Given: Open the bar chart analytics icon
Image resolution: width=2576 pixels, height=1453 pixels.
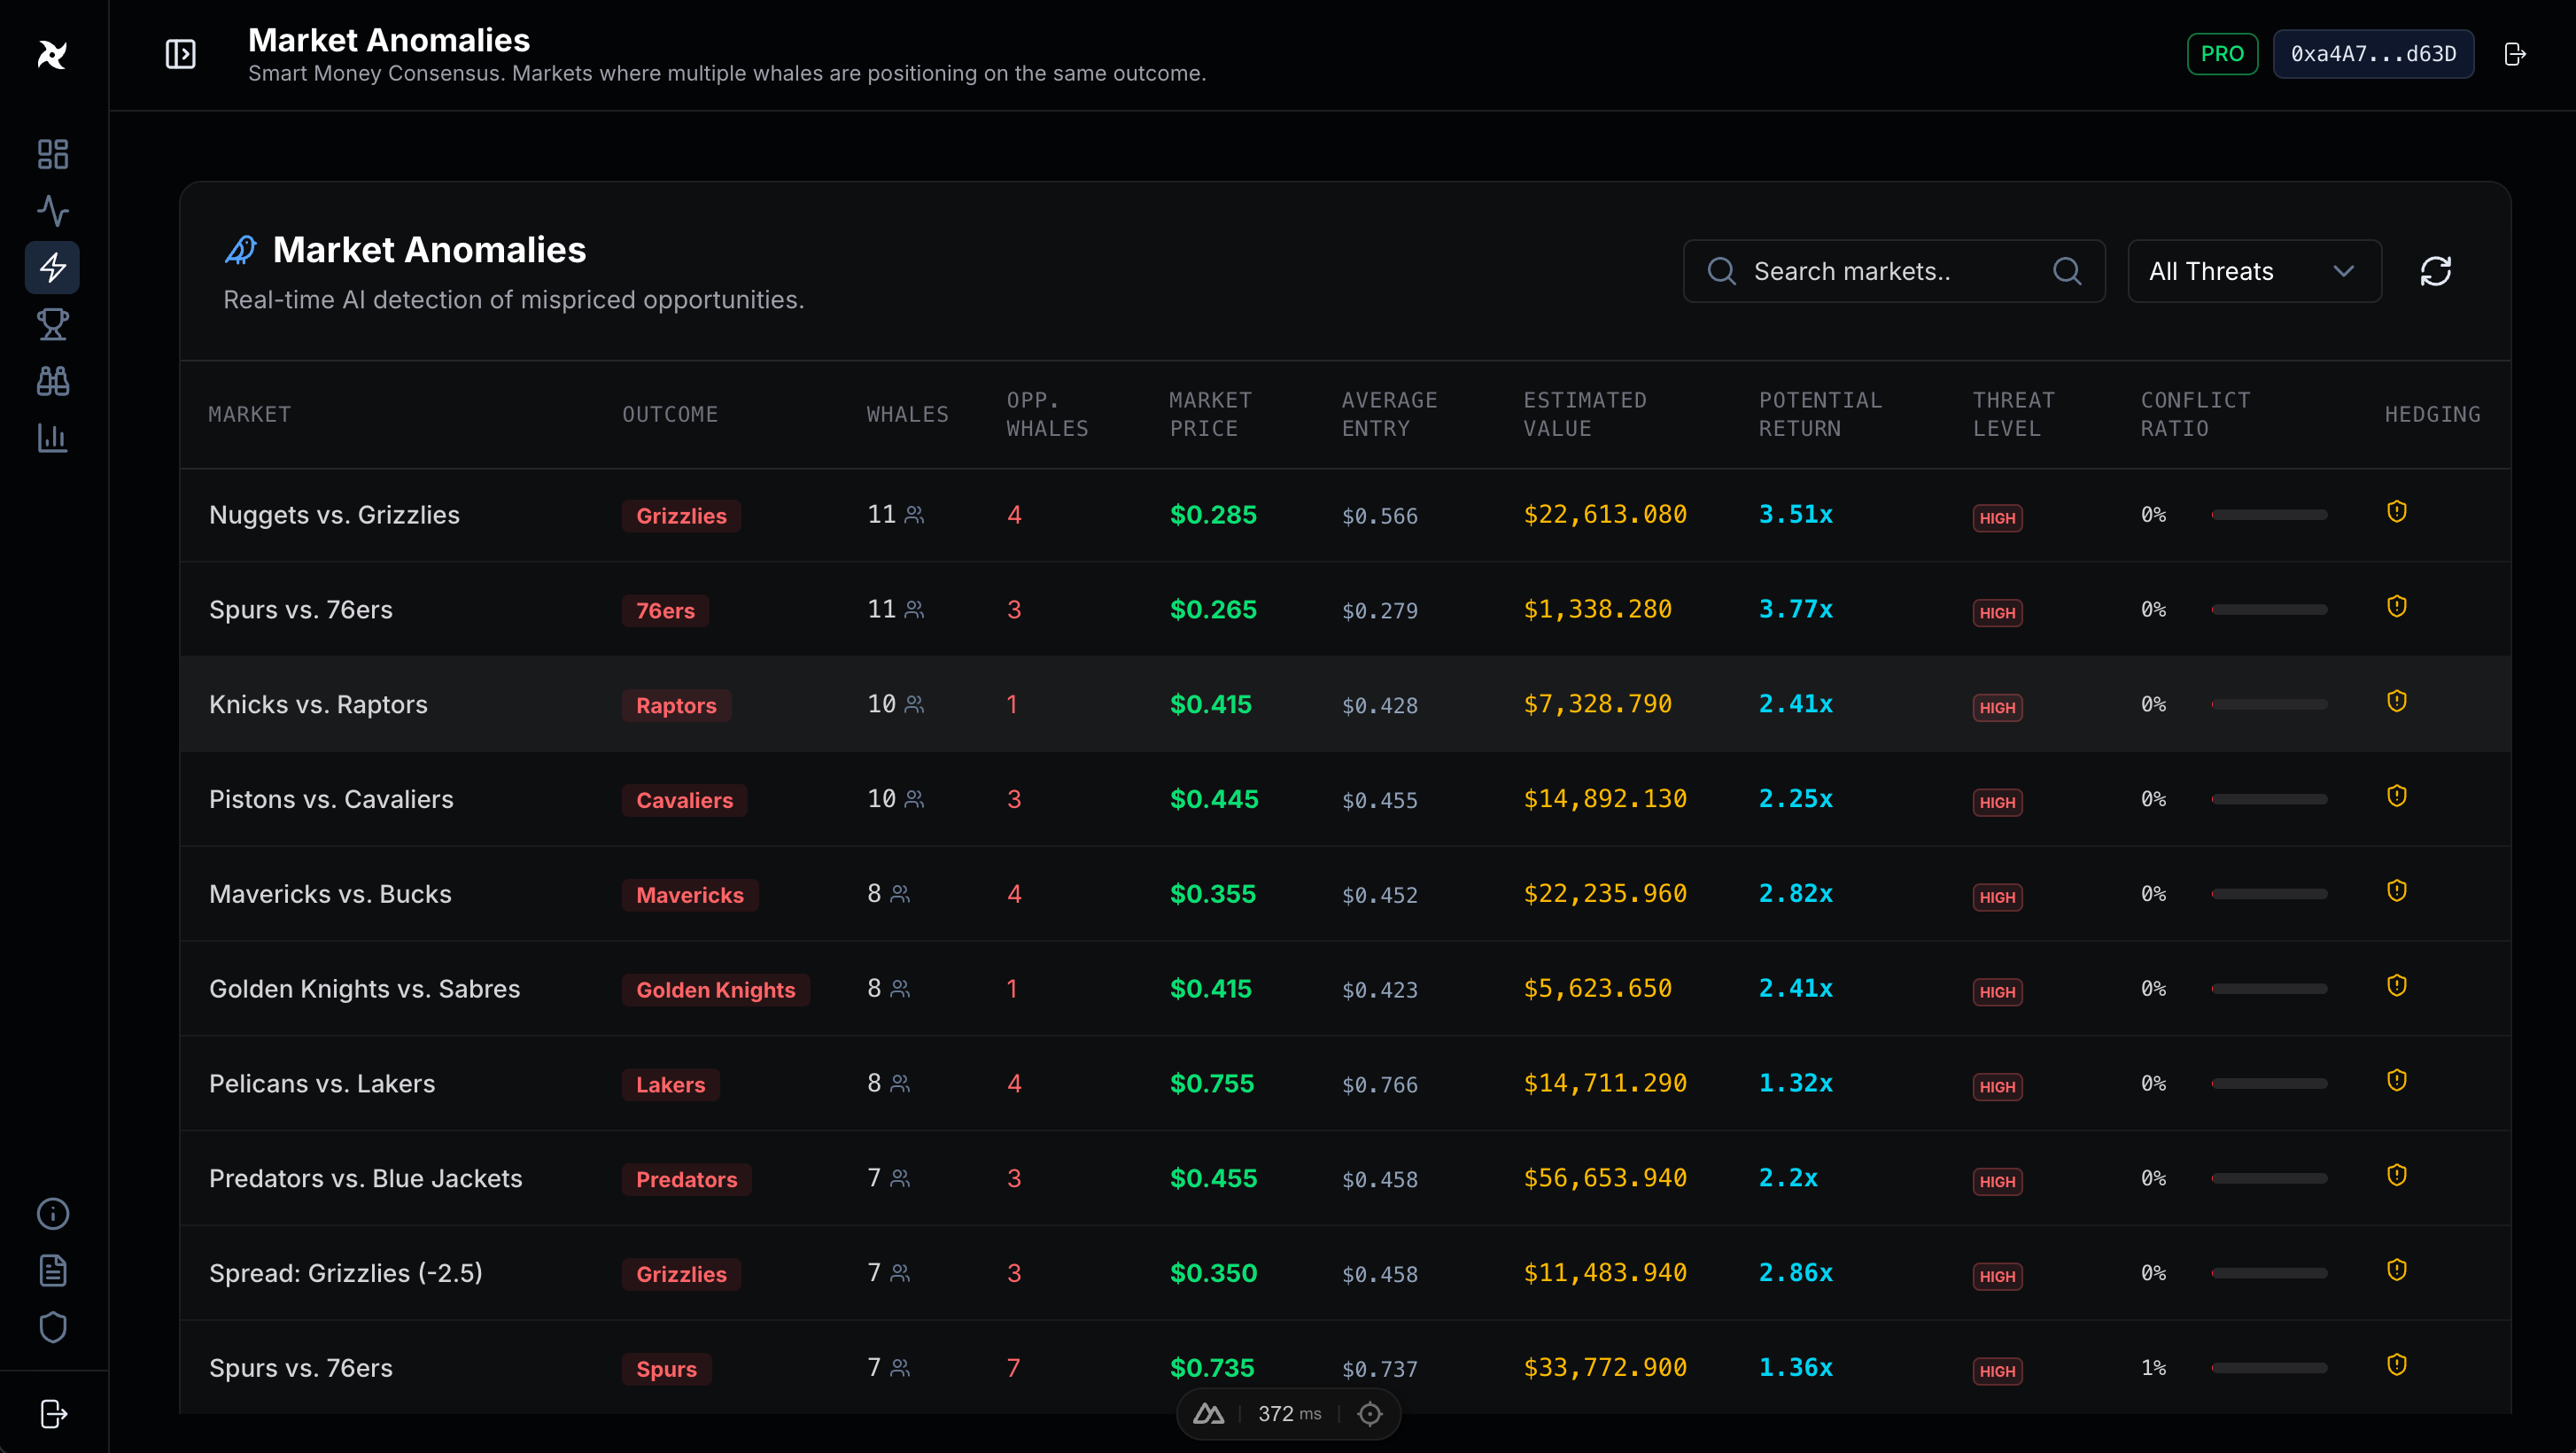Looking at the screenshot, I should tap(53, 438).
